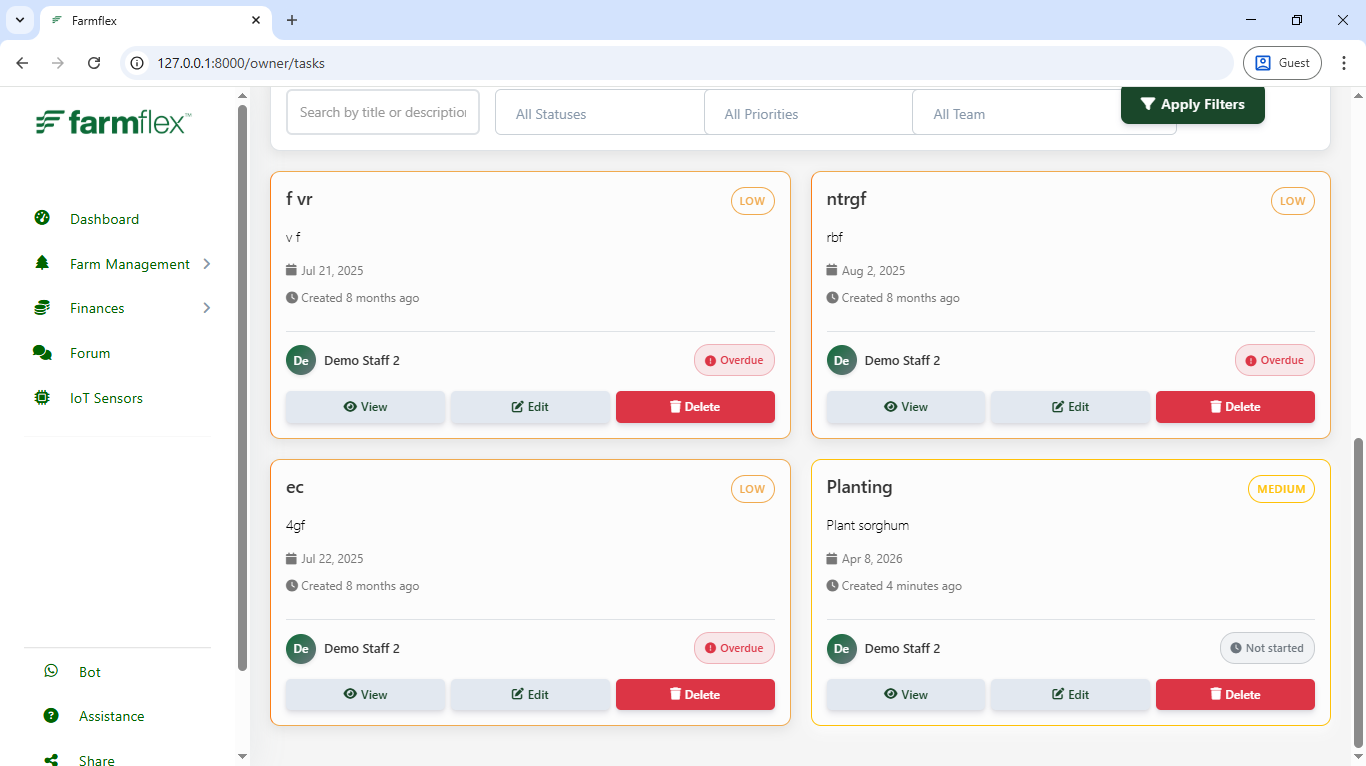Click the MEDIUM priority badge on Planting
The height and width of the screenshot is (766, 1366).
1281,489
